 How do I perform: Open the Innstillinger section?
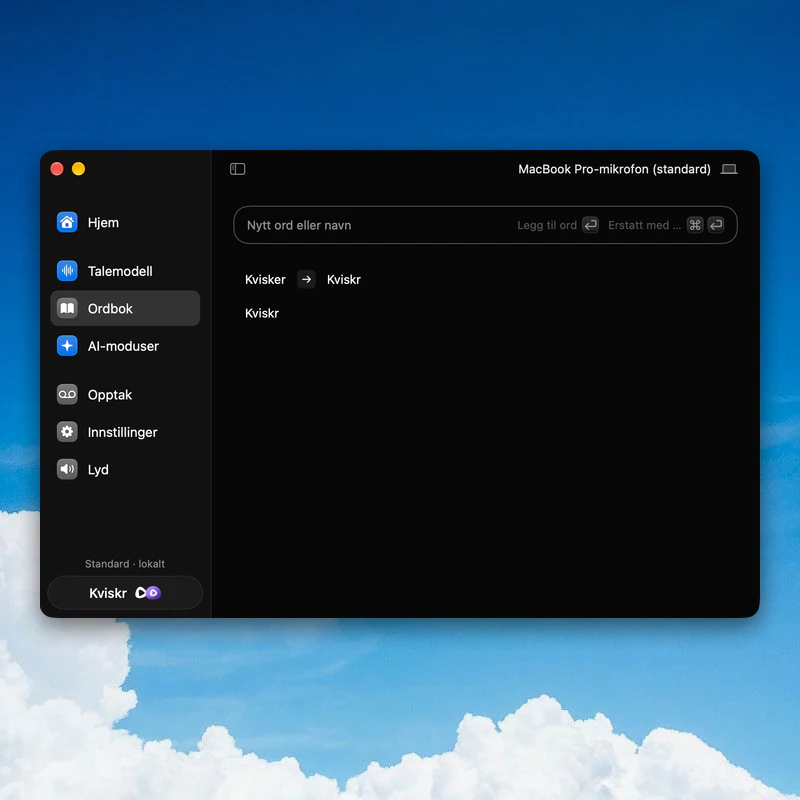125,432
